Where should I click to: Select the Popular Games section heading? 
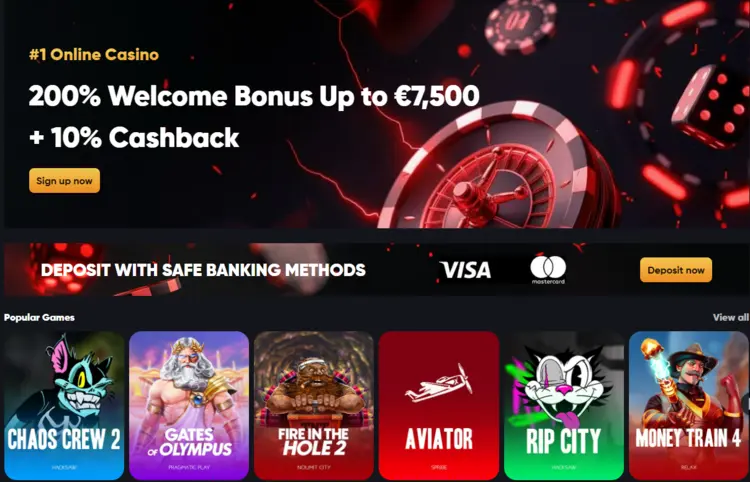tap(39, 318)
